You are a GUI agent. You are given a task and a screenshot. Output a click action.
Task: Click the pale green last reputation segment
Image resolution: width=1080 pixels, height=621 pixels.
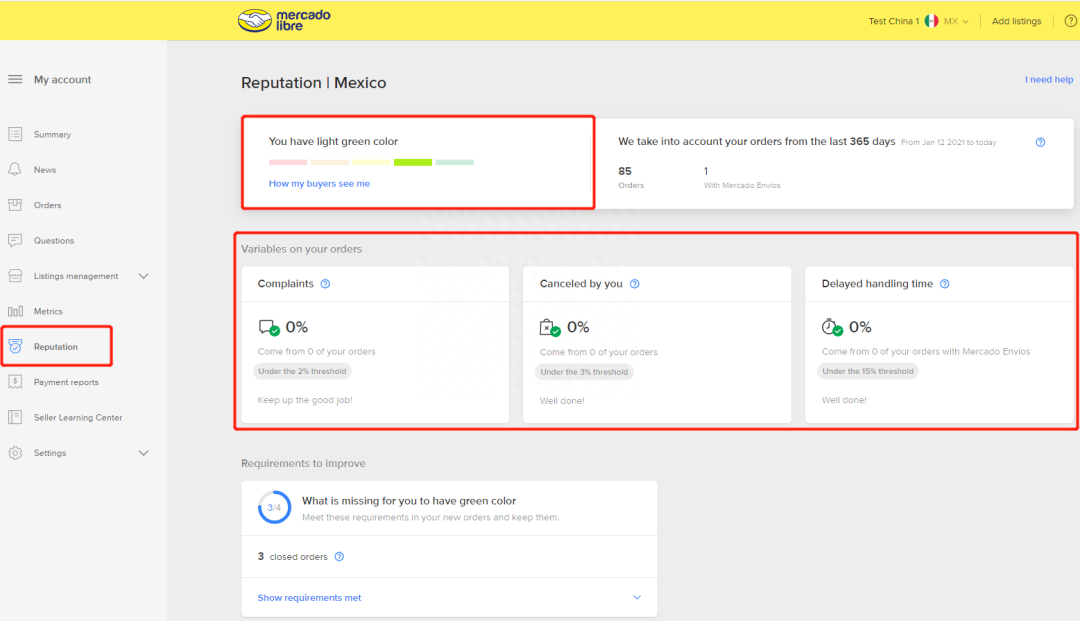coord(455,162)
